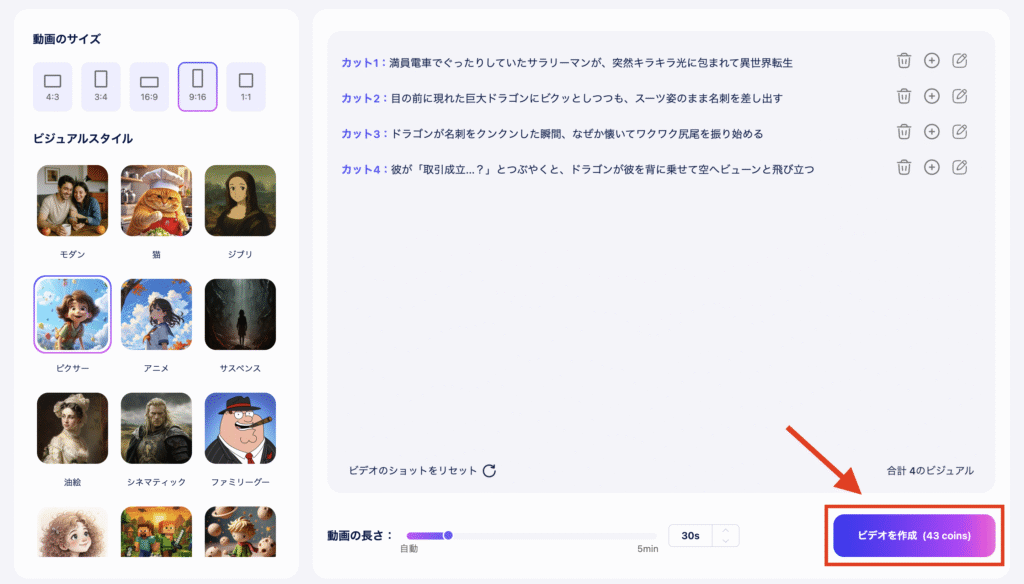Choose the 16:9 aspect ratio

click(149, 86)
